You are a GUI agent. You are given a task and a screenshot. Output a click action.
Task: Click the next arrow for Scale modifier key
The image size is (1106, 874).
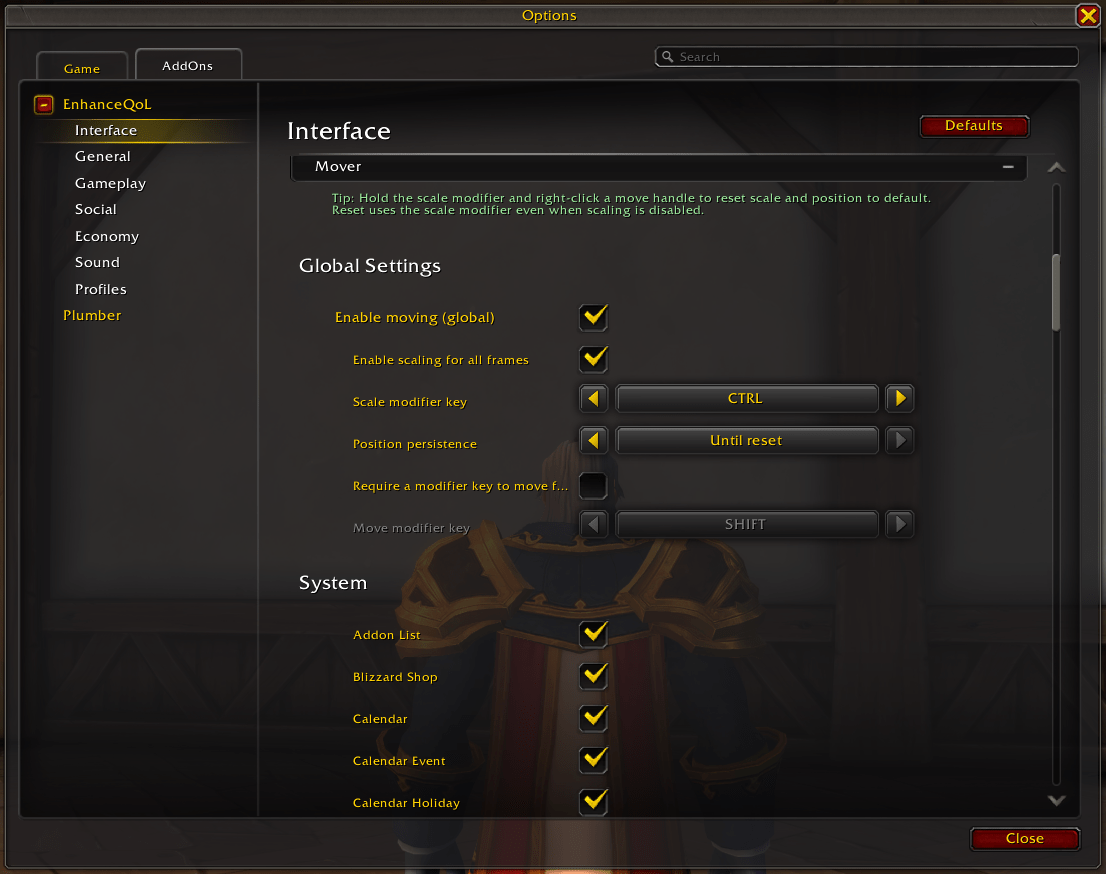899,399
